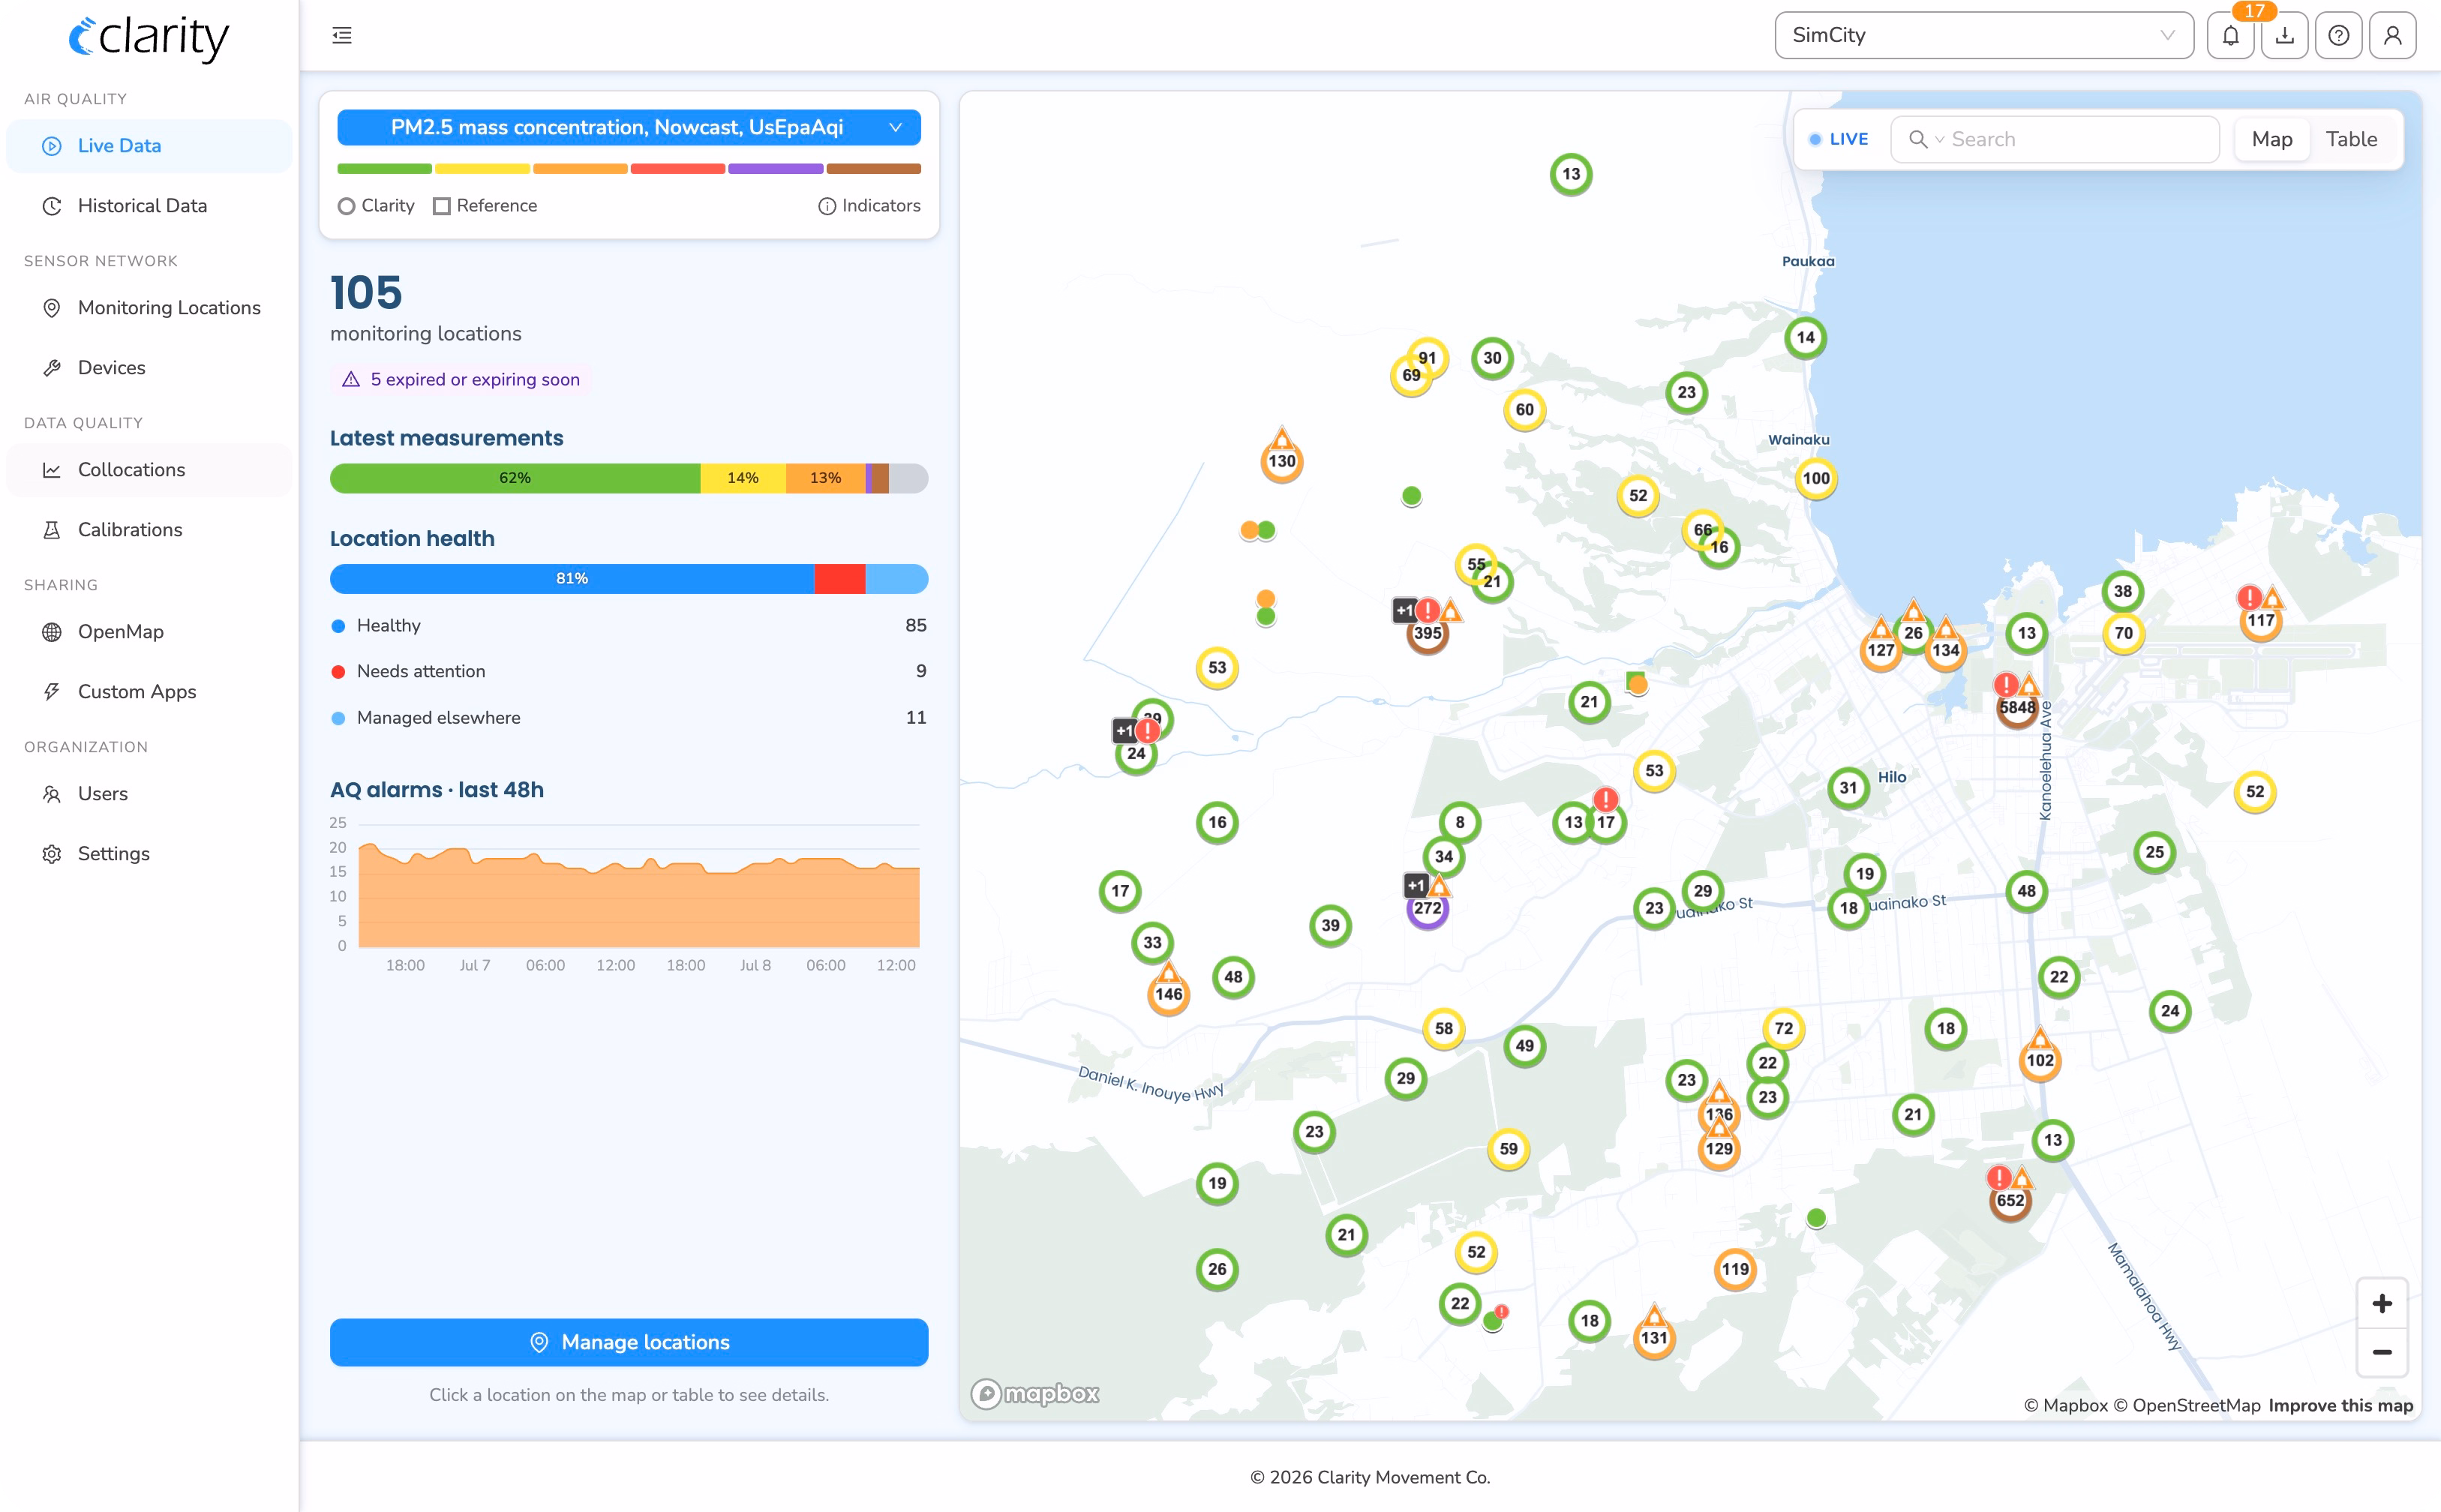This screenshot has height=1512, width=2441.
Task: Zoom out on the map
Action: point(2382,1352)
